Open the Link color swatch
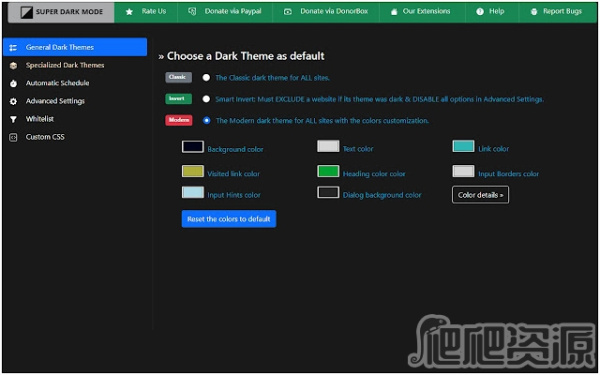 [463, 146]
